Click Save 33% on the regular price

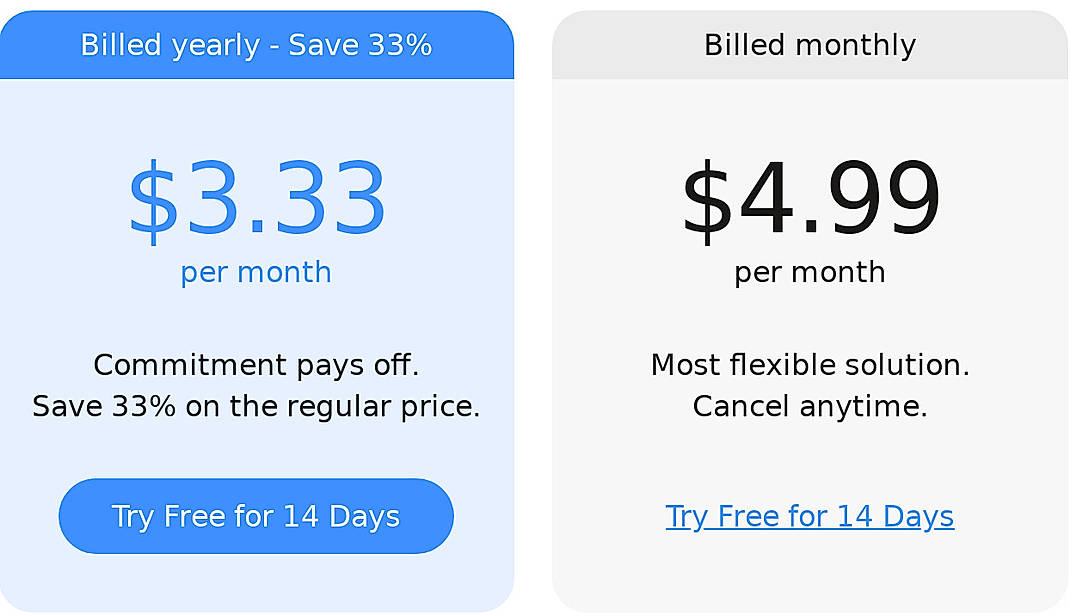pos(256,406)
